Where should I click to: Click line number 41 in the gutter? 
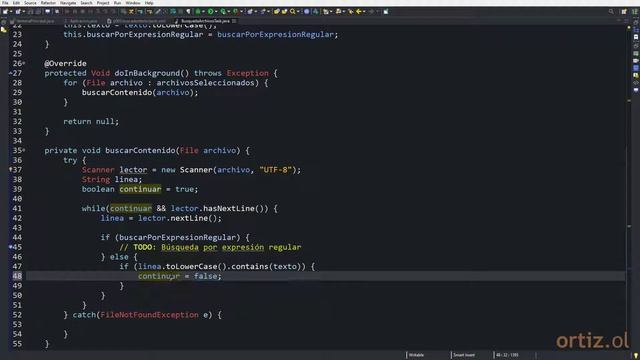[x=17, y=208]
